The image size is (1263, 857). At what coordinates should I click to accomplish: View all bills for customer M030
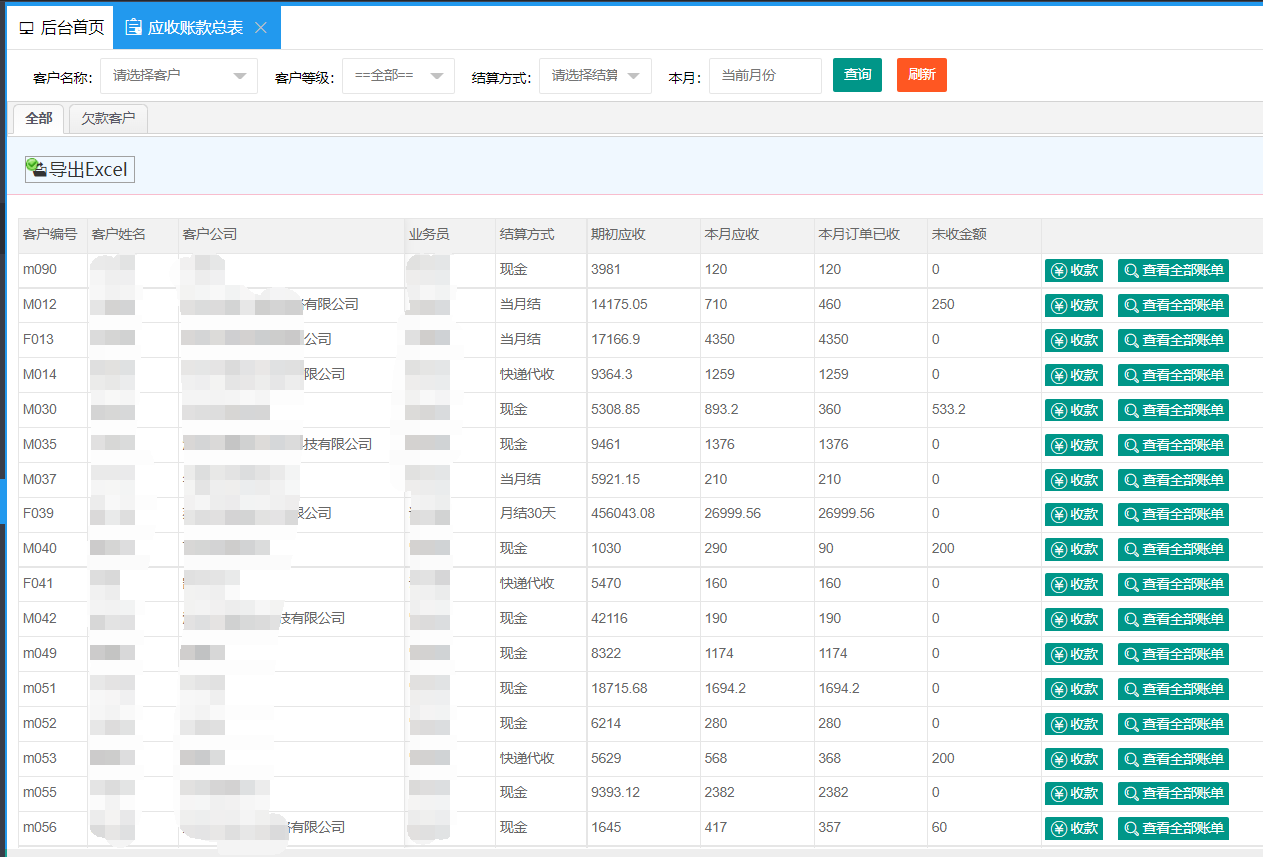coord(1173,410)
